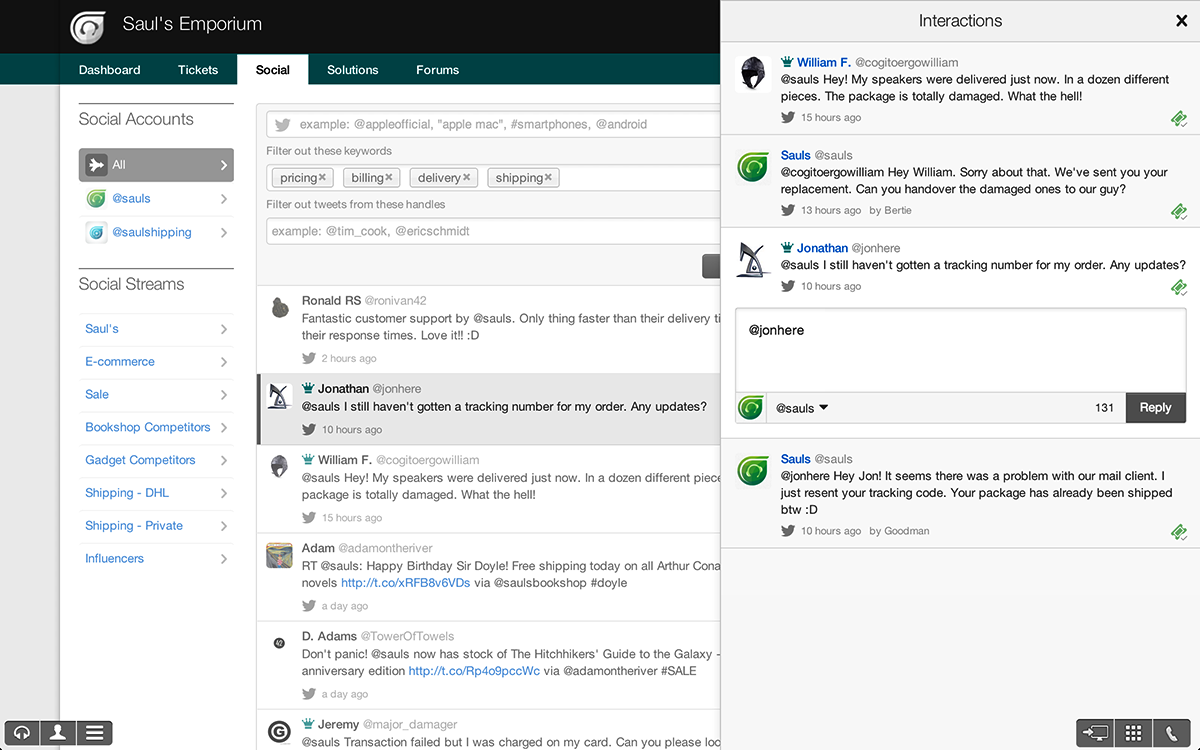The image size is (1200, 750).
Task: Switch to the Tickets tab
Action: [198, 70]
